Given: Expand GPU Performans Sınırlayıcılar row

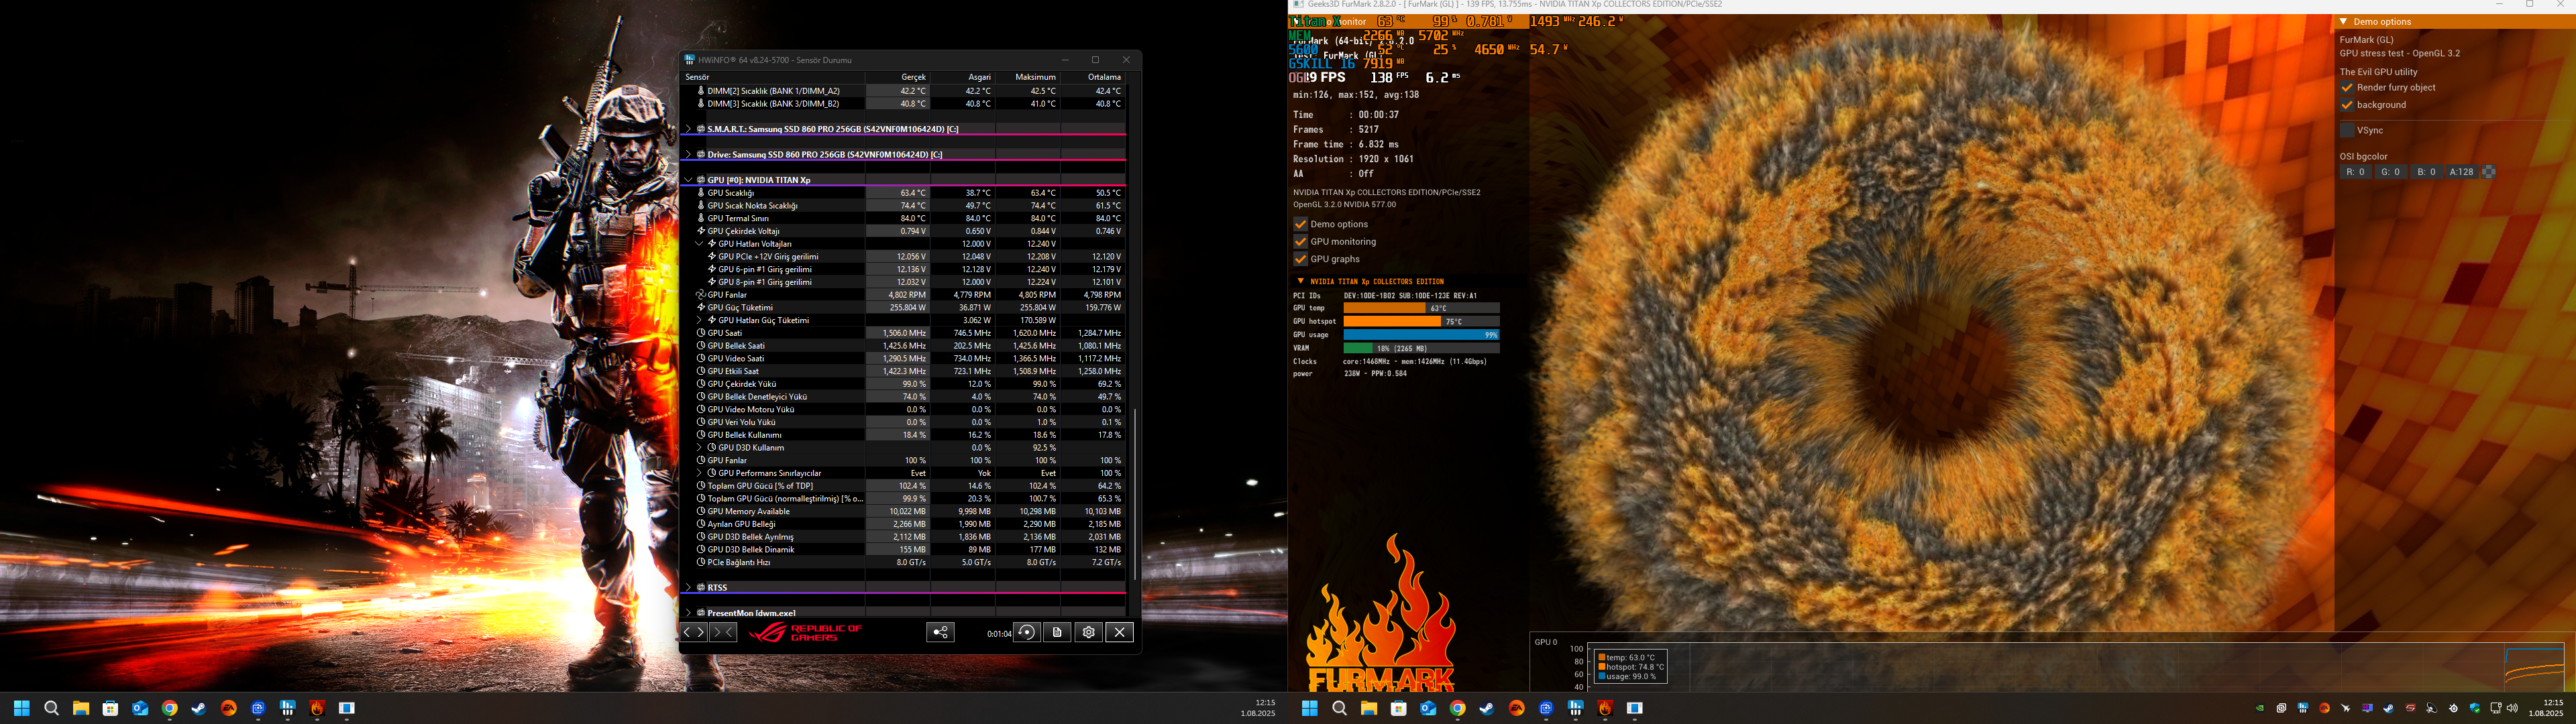Looking at the screenshot, I should click(x=699, y=473).
